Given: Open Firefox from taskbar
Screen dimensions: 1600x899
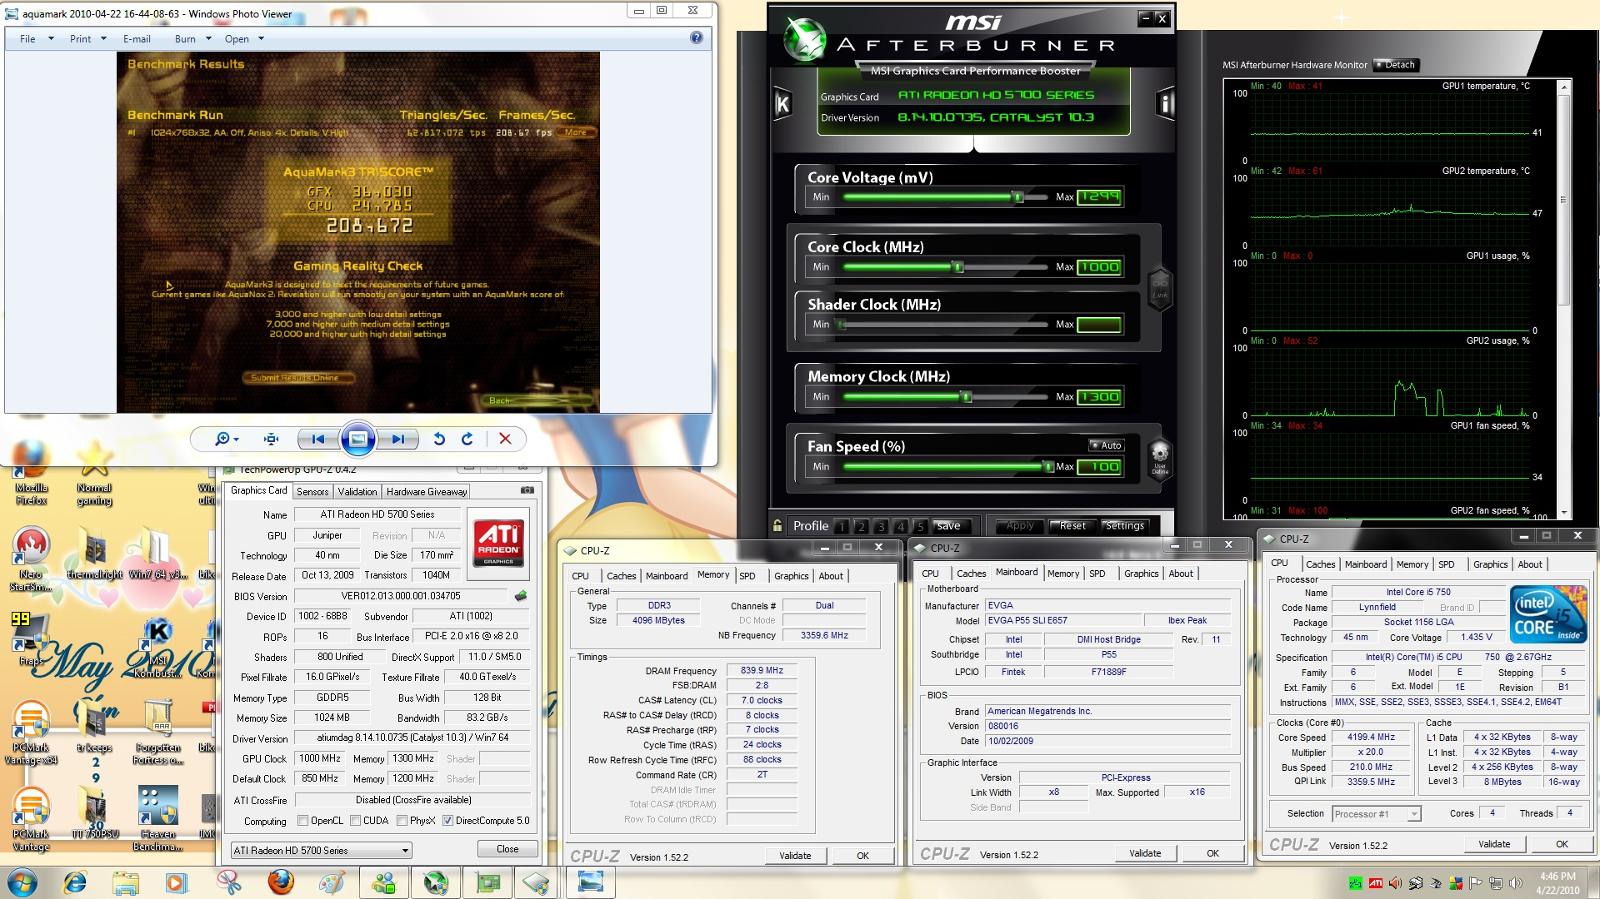Looking at the screenshot, I should pyautogui.click(x=281, y=883).
